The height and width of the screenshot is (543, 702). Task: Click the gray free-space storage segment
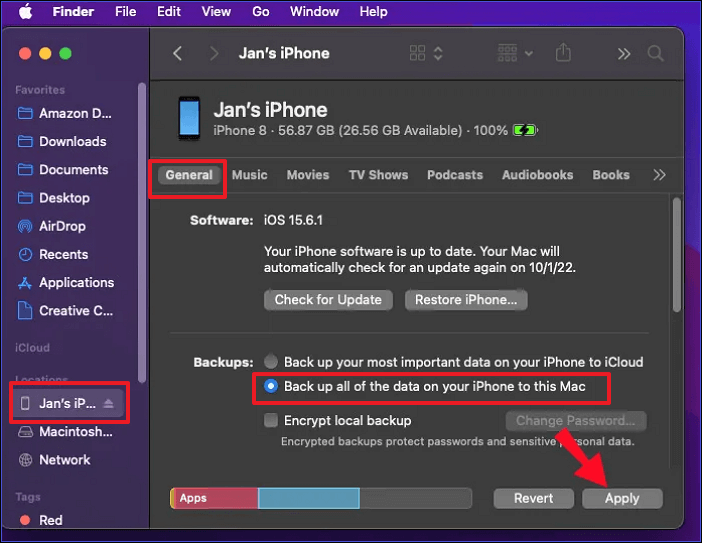(x=415, y=498)
